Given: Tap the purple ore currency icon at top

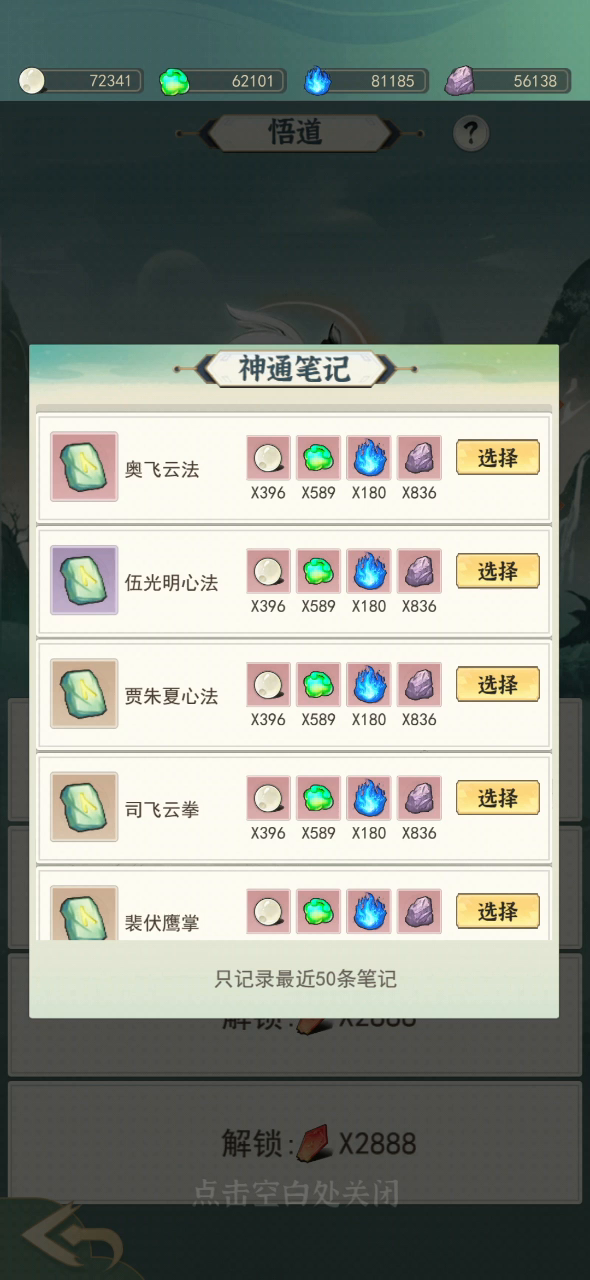Looking at the screenshot, I should 459,81.
